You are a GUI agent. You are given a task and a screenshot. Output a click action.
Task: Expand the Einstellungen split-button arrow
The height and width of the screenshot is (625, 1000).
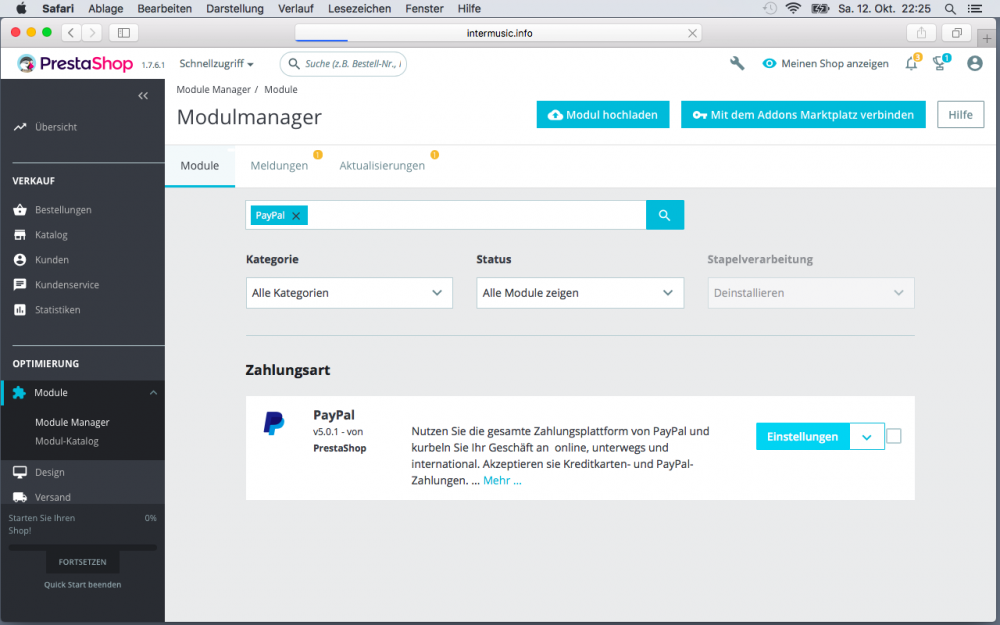(867, 436)
